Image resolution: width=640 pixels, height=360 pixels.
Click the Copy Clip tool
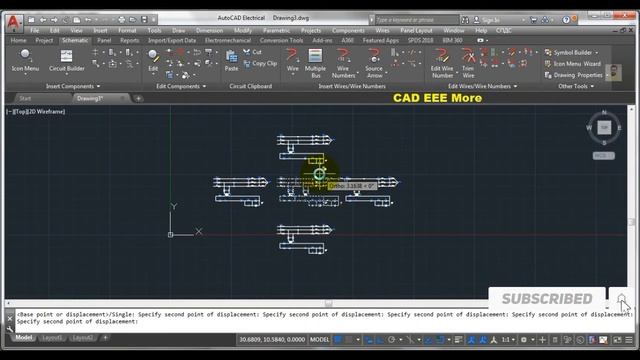click(260, 63)
